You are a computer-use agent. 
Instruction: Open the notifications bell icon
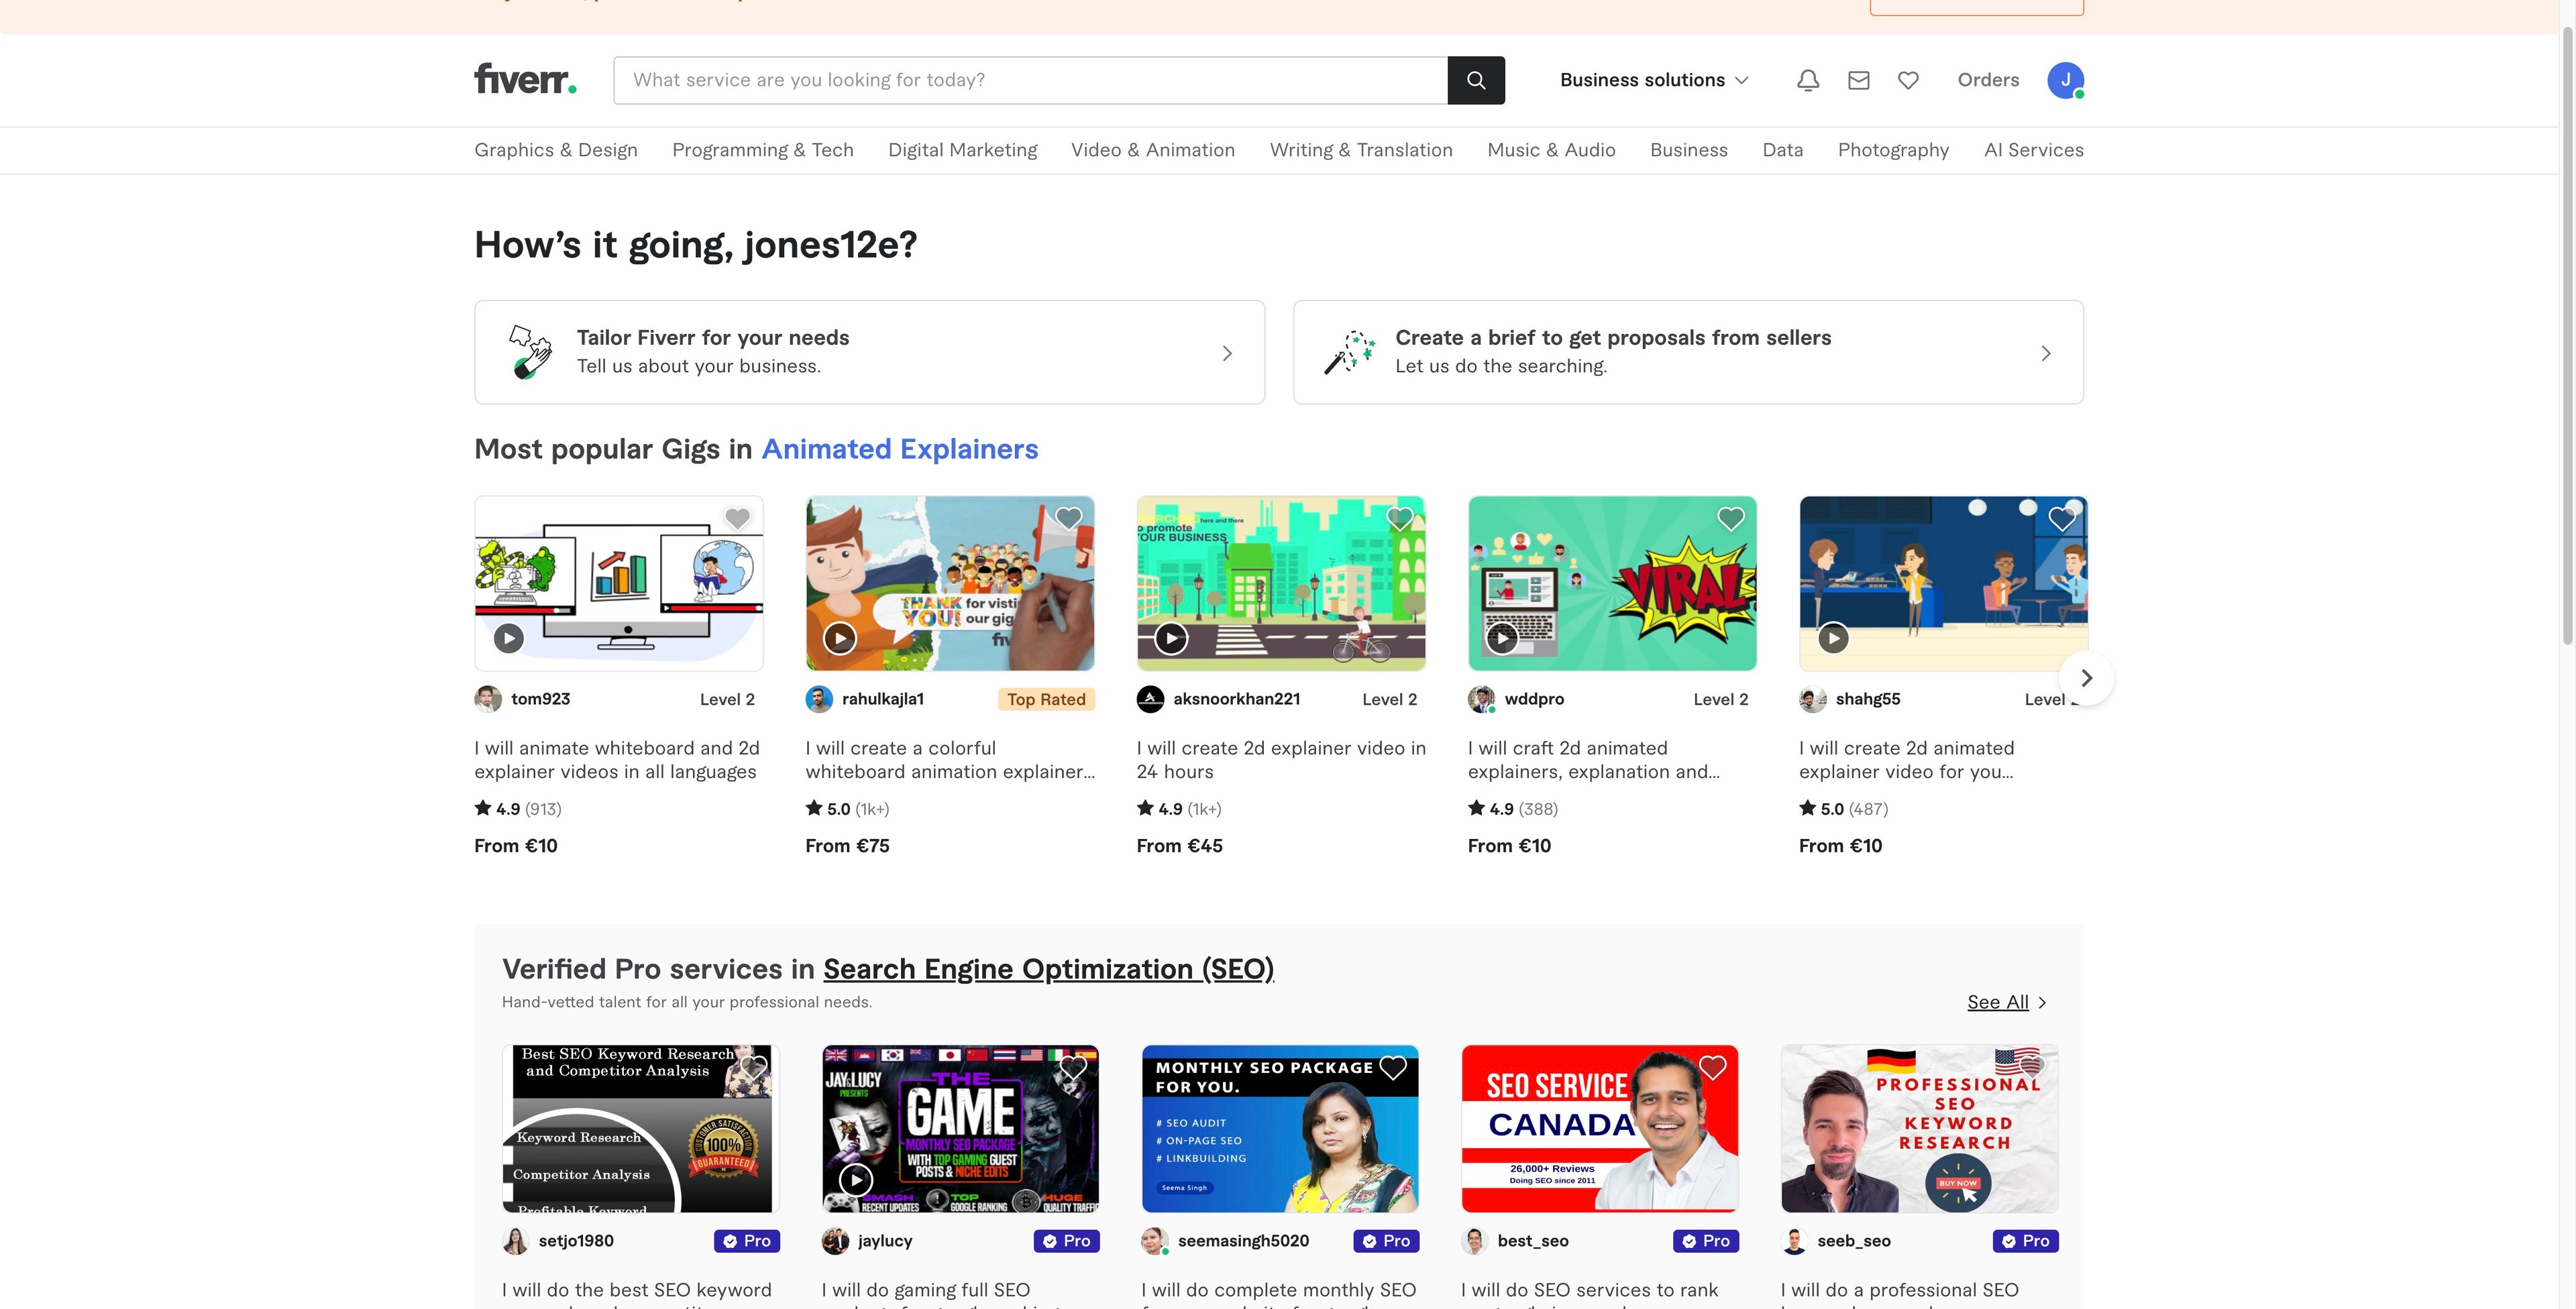point(1807,80)
